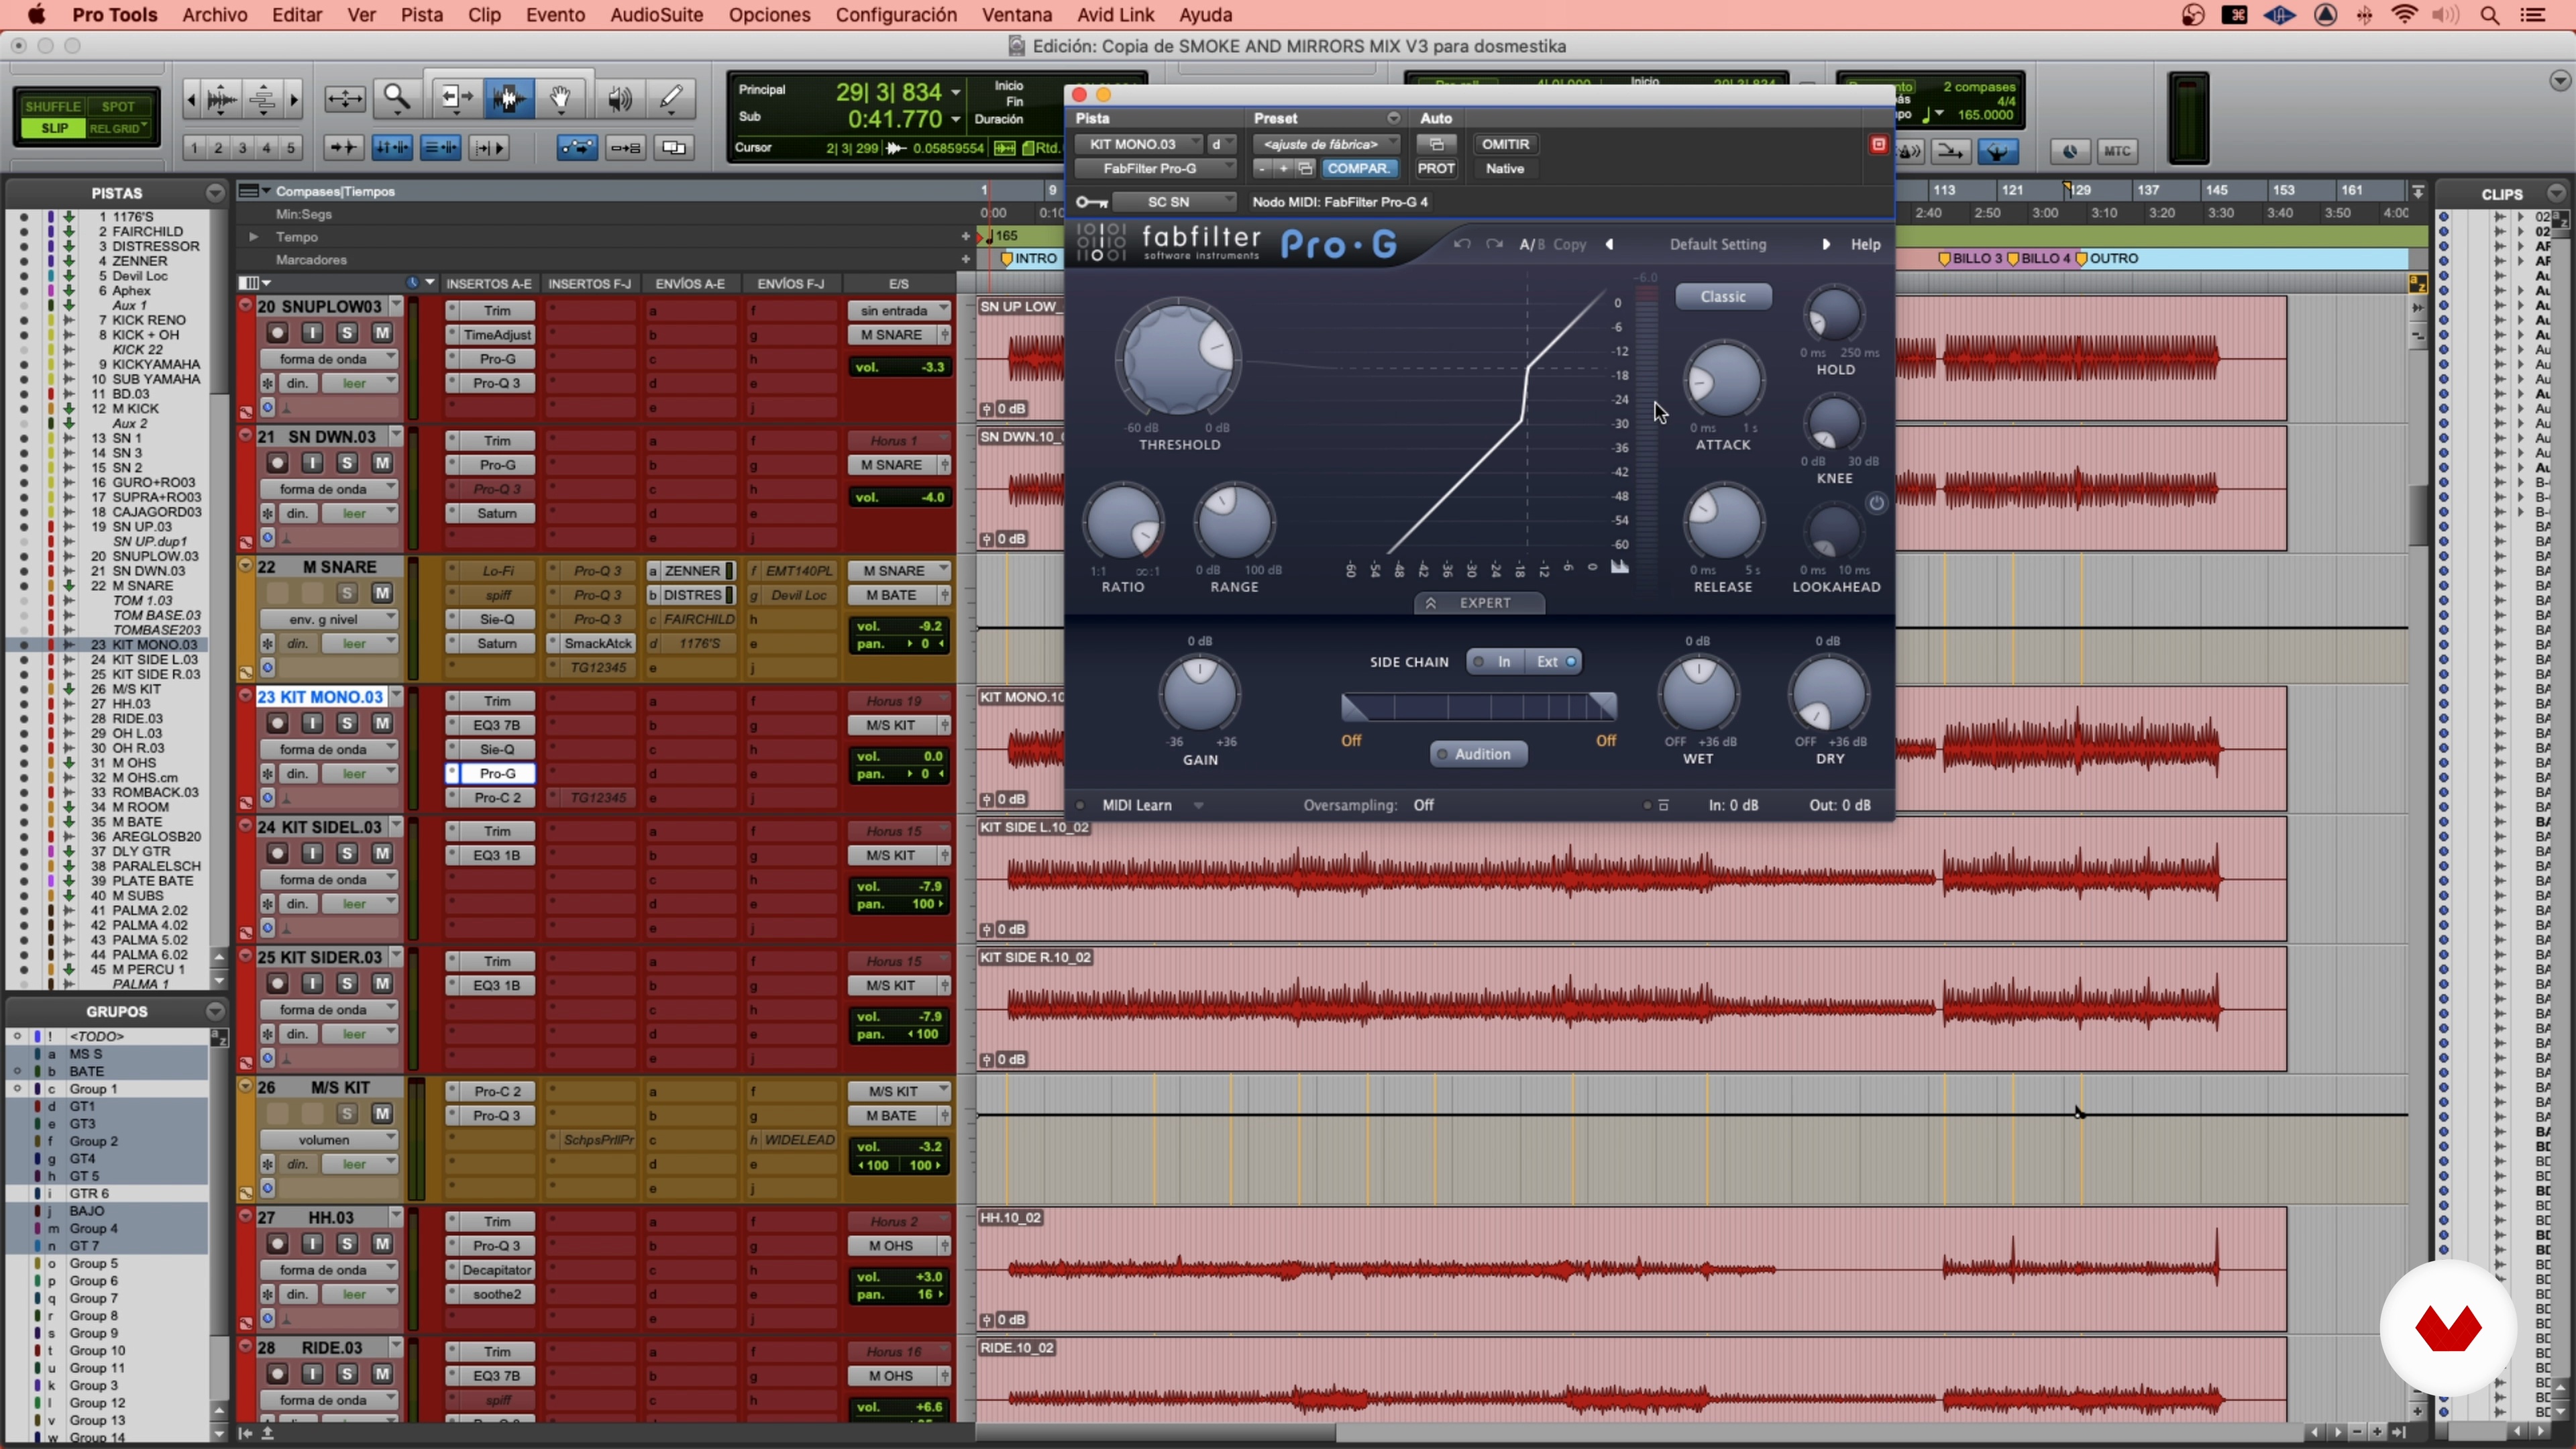Select the Pencil tool
This screenshot has width=2576, height=1449.
(x=671, y=98)
